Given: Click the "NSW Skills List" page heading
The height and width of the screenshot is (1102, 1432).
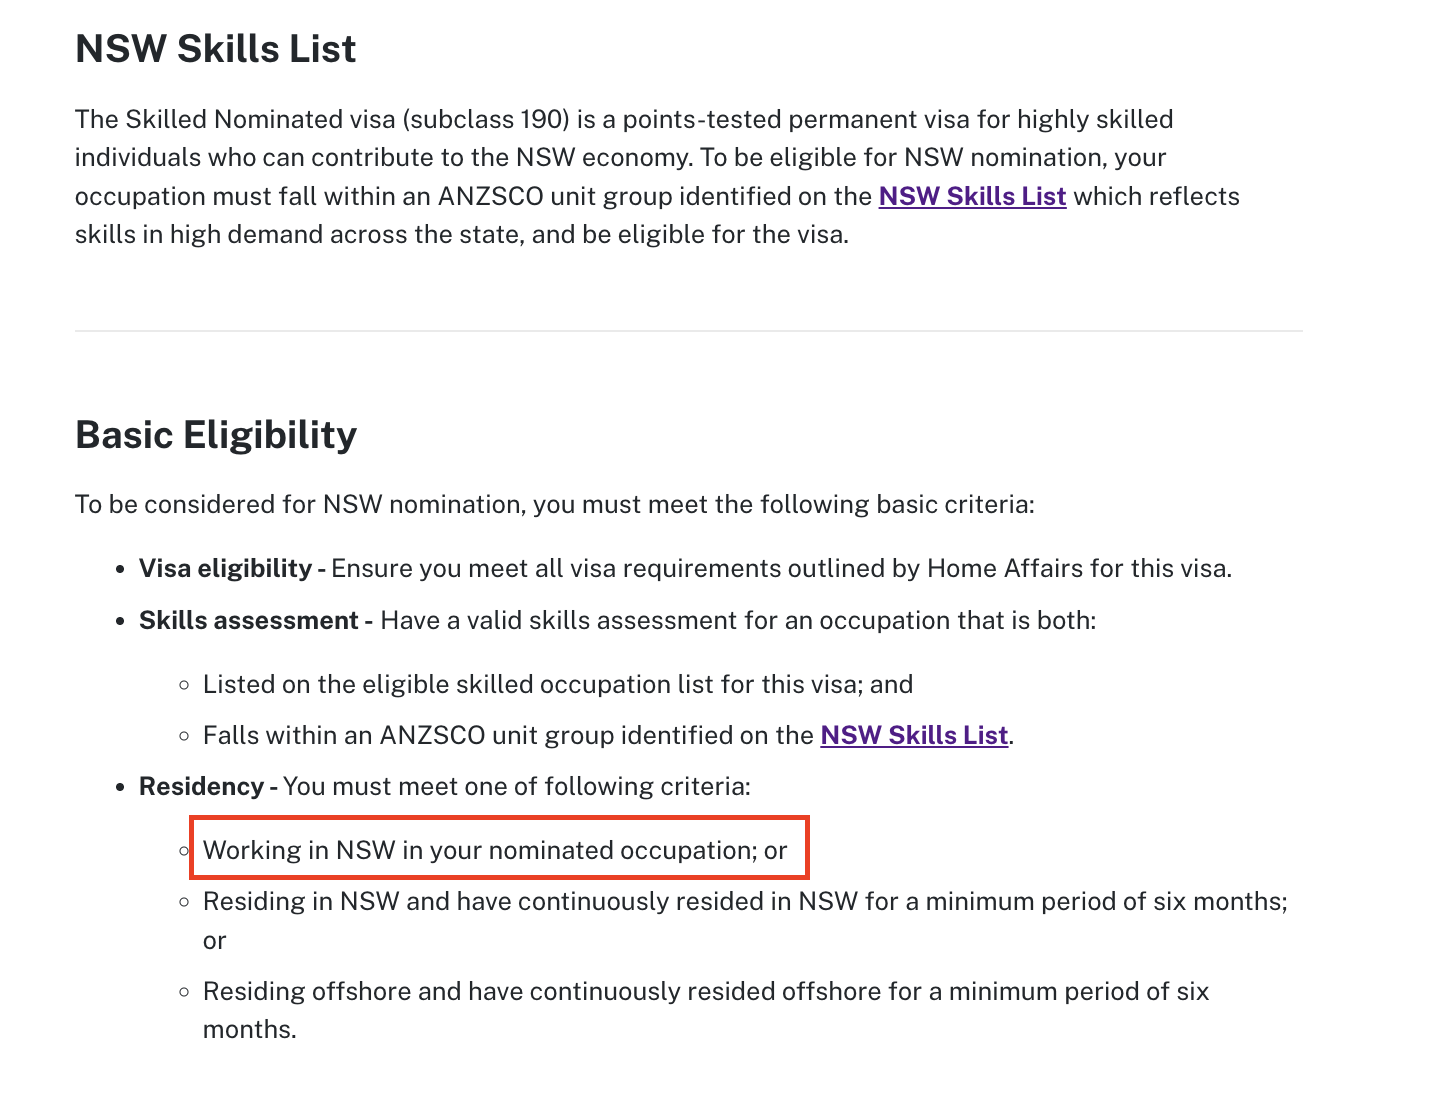Looking at the screenshot, I should point(215,49).
